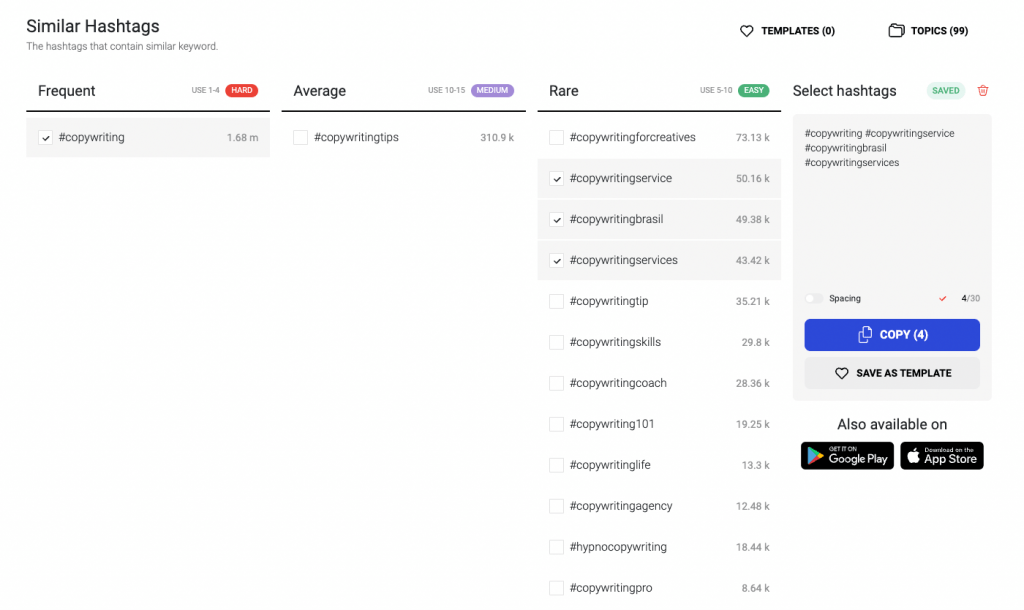The width and height of the screenshot is (1024, 610).
Task: Open TEMPLATES (0) link
Action: point(788,31)
